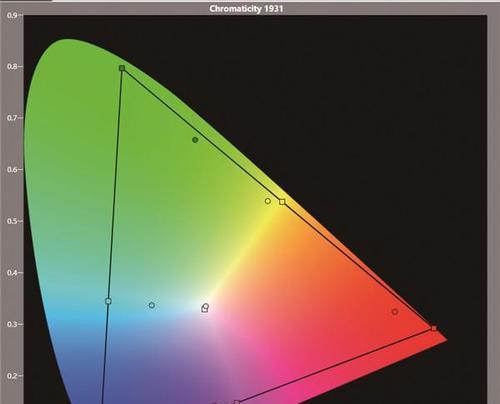Select the white point target square marker

[x=204, y=310]
